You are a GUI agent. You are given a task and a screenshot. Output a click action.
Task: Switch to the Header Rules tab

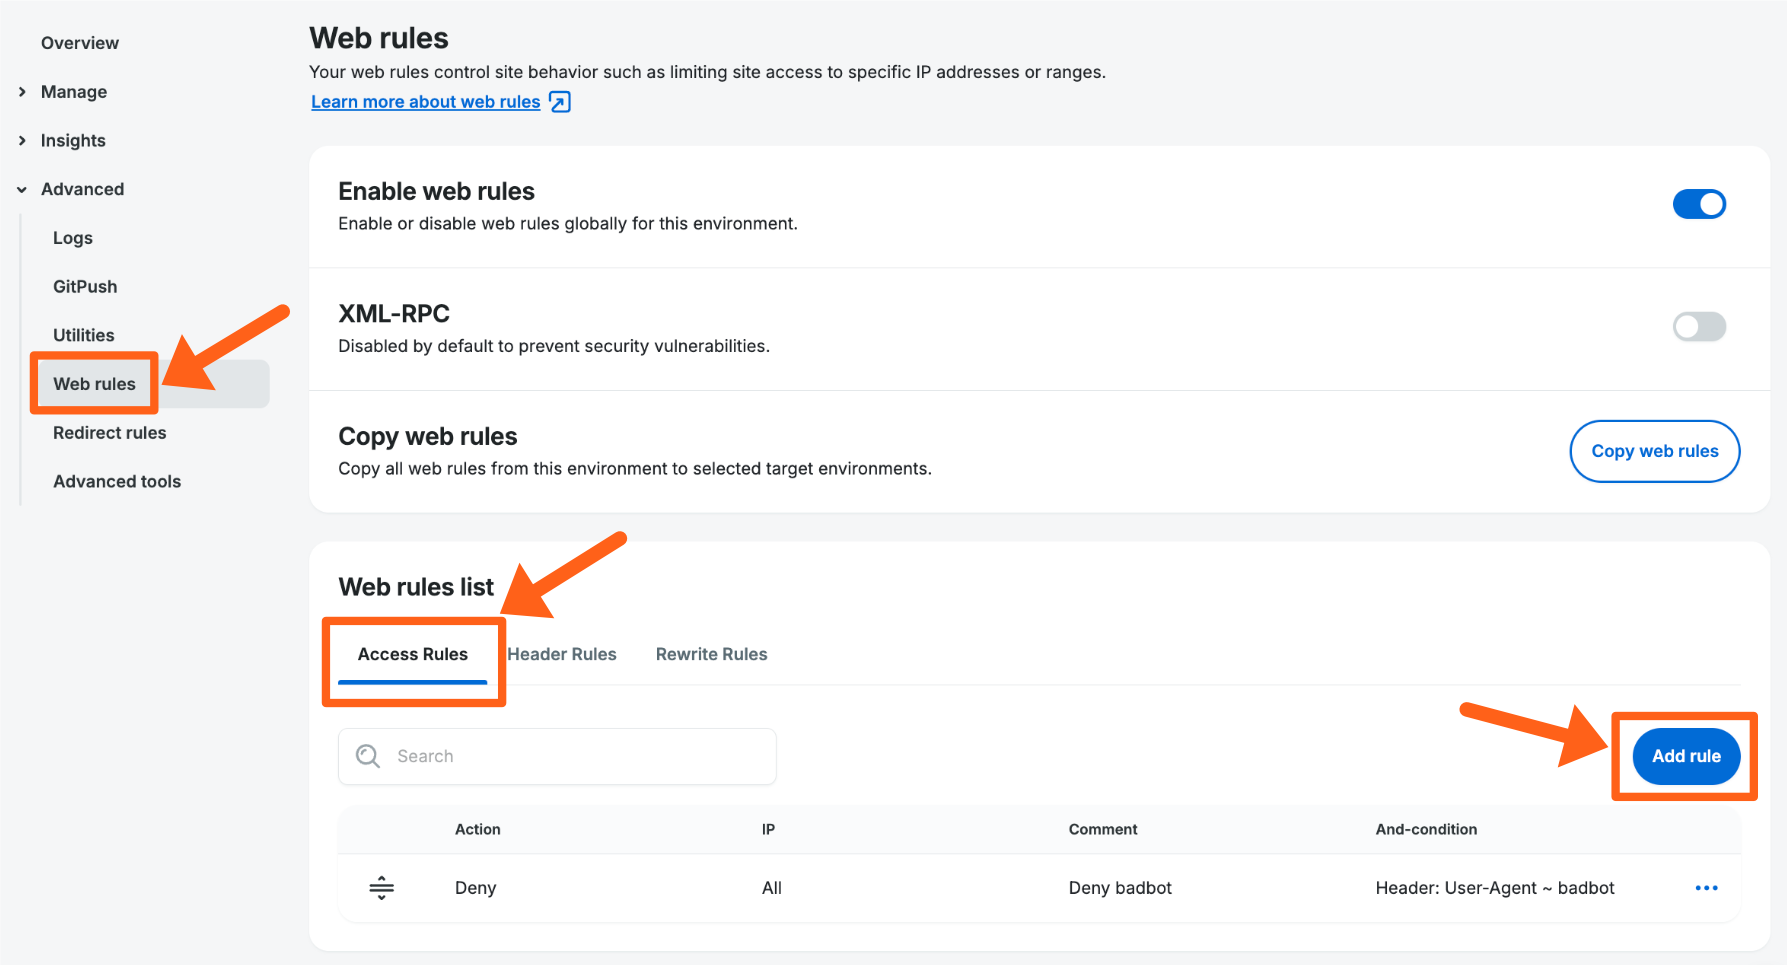click(561, 654)
